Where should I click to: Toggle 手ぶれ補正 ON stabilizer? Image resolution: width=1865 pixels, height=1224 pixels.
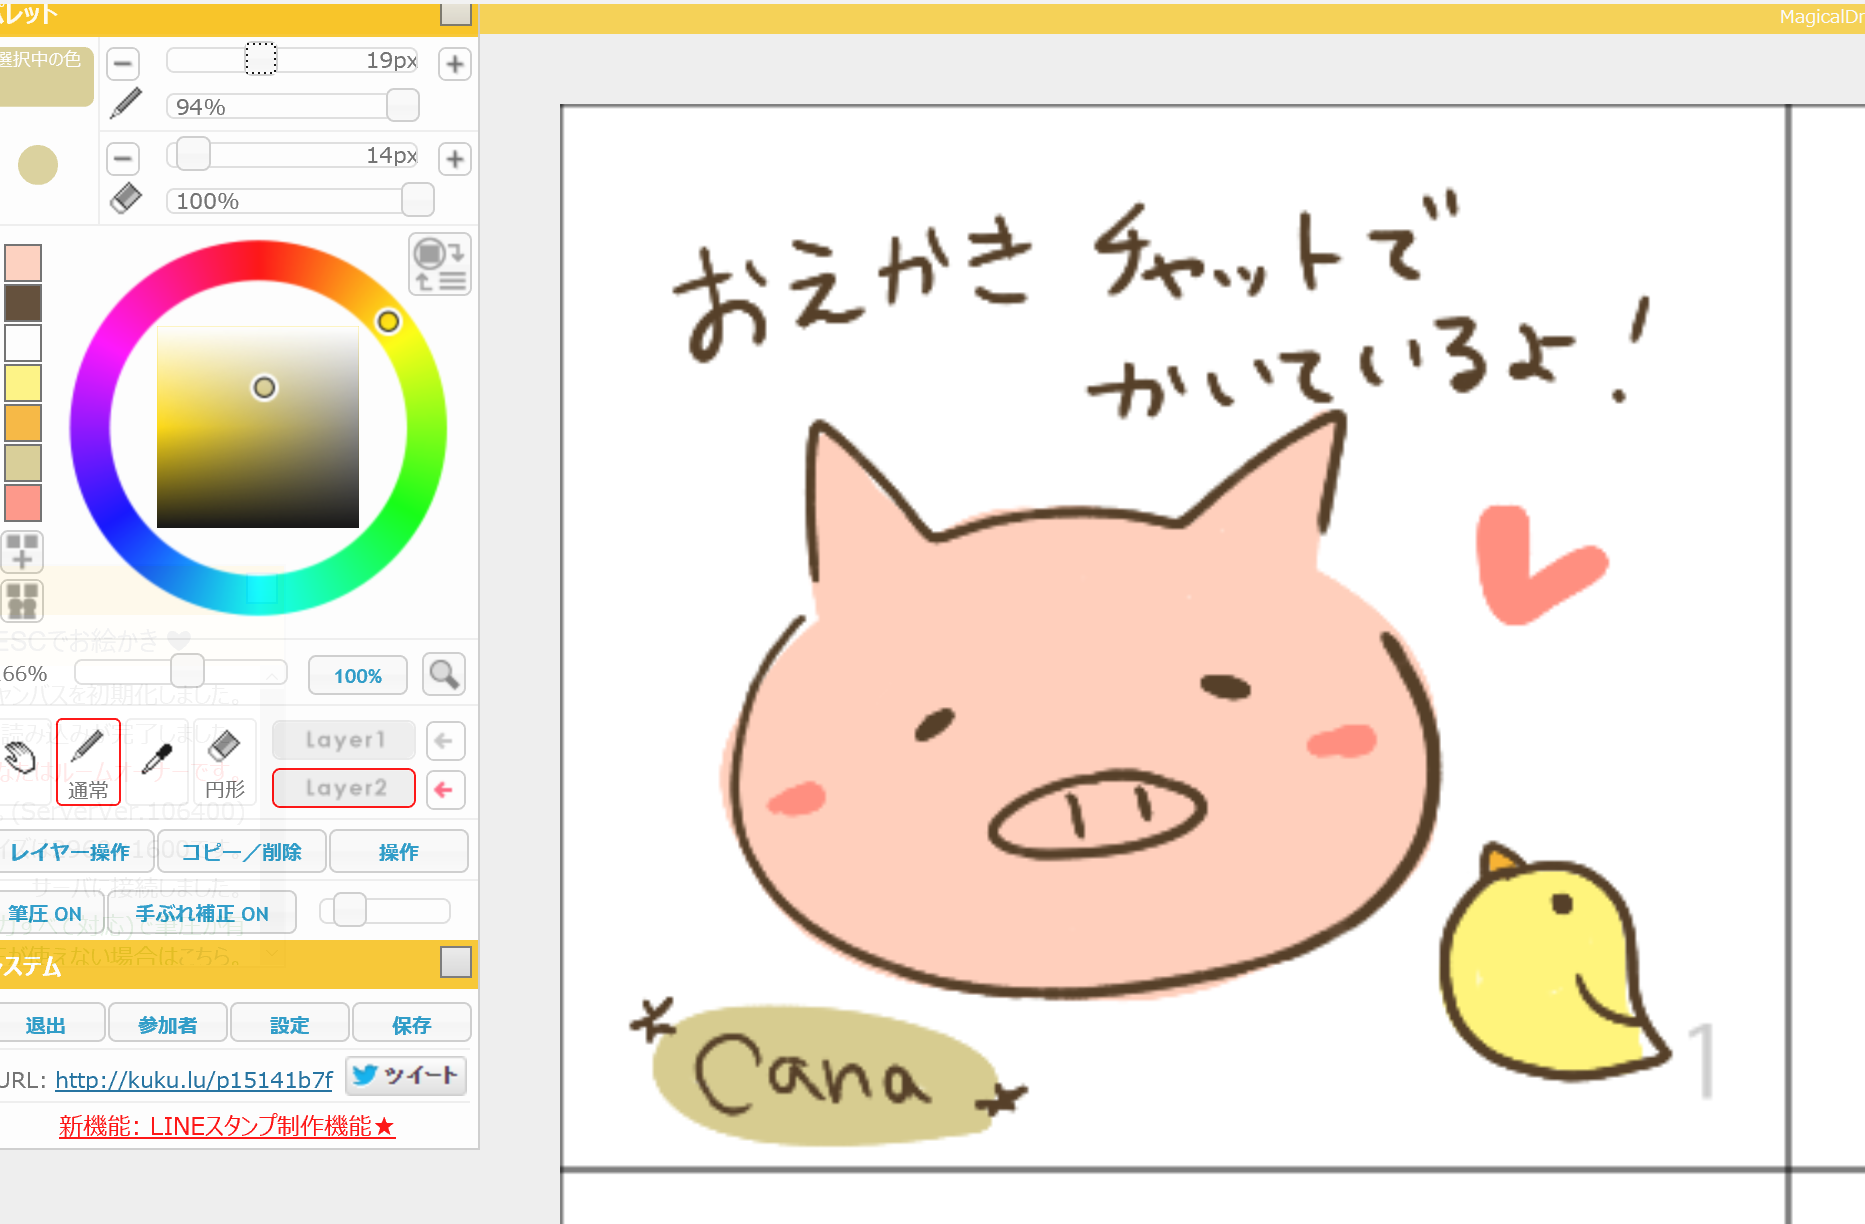pyautogui.click(x=201, y=913)
